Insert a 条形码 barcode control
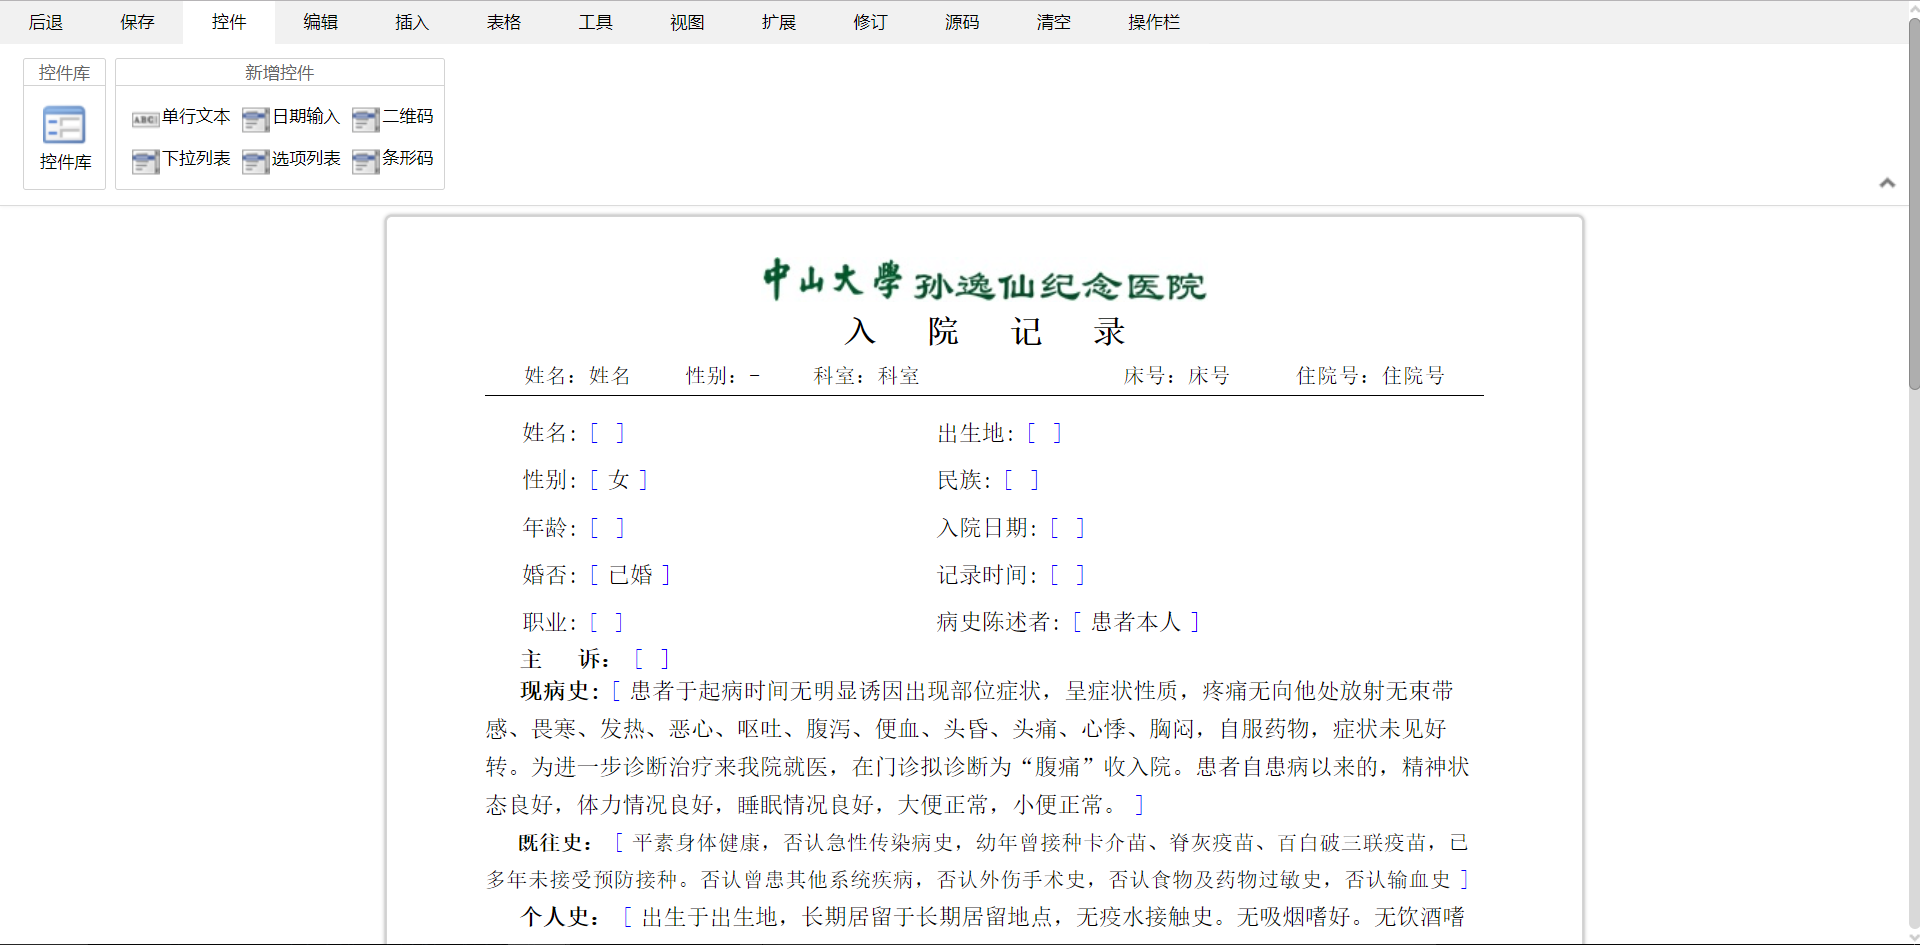Screen dimensions: 1920x945 394,159
